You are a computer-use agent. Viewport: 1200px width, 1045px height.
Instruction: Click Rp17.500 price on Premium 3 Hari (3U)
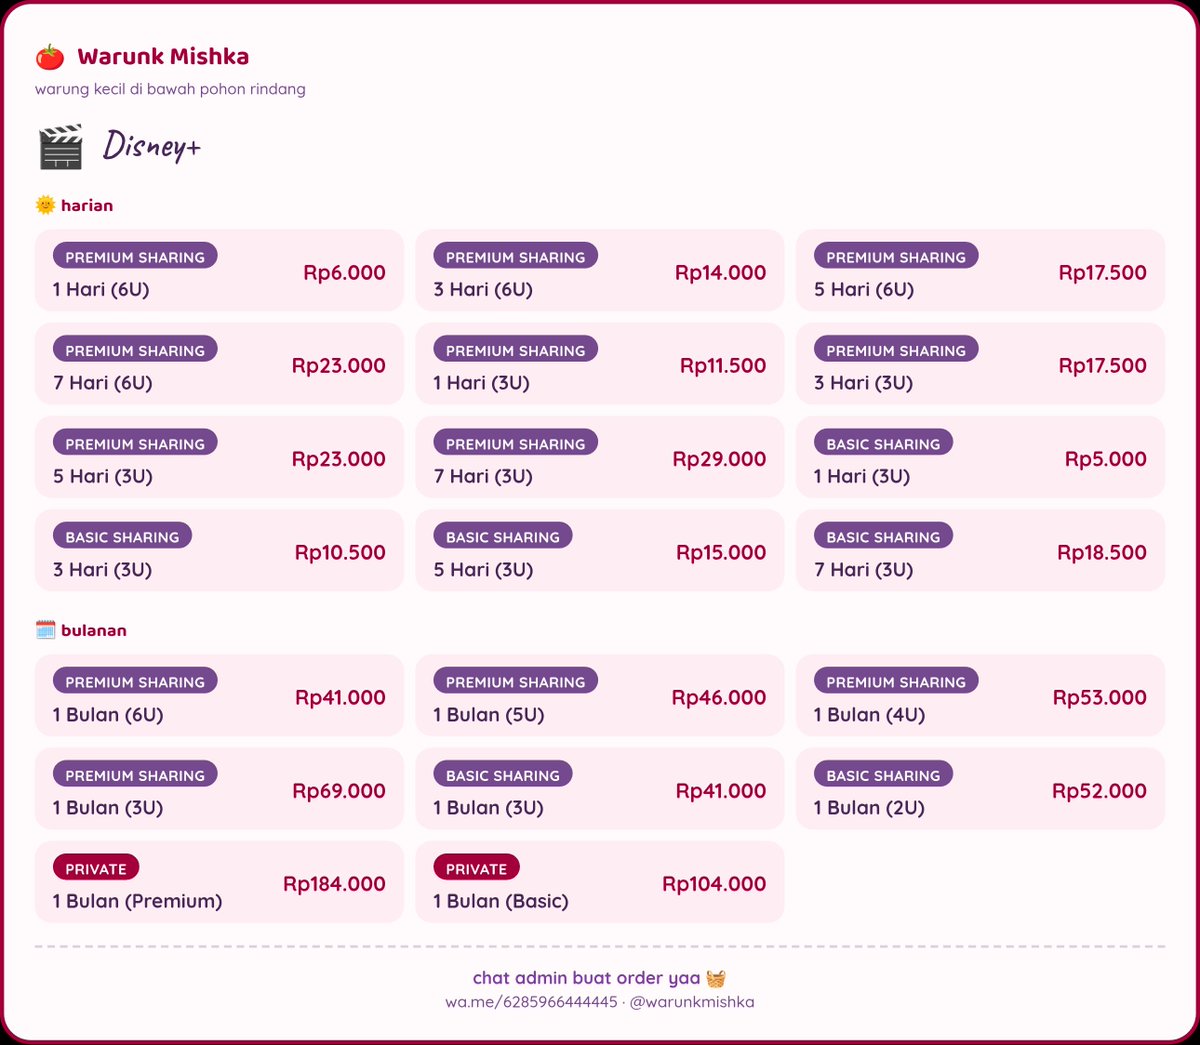pyautogui.click(x=1102, y=365)
